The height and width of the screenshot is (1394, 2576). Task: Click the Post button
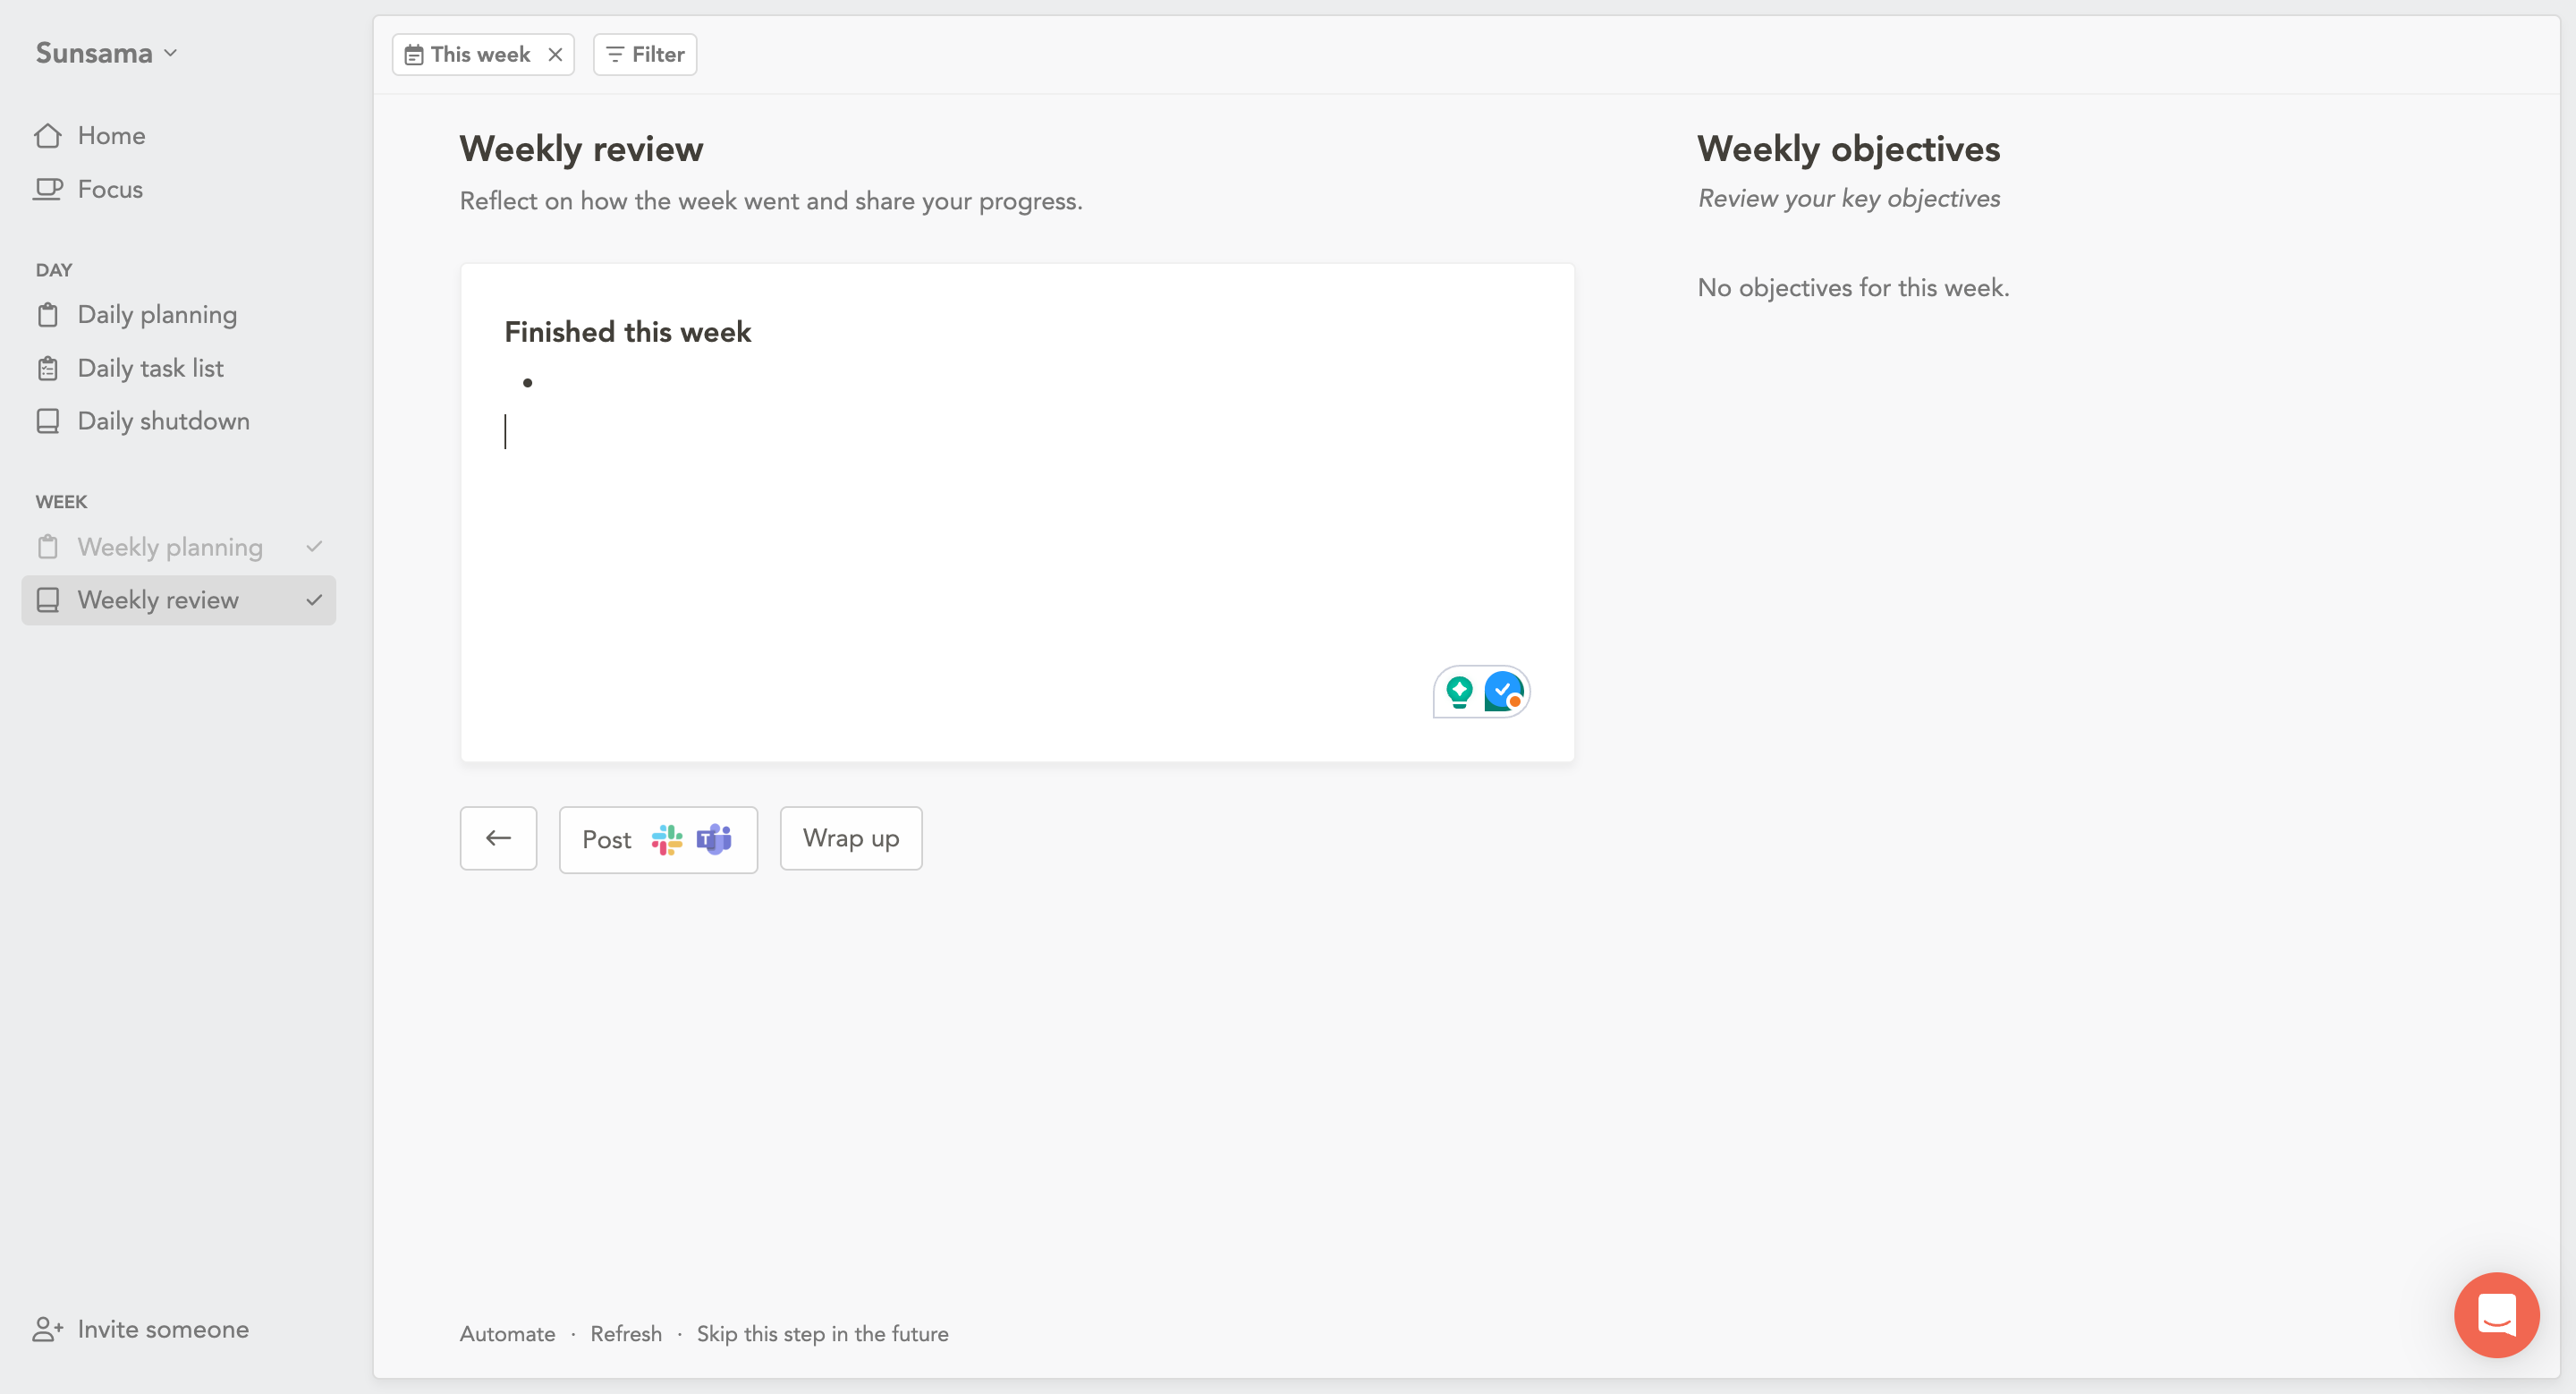pyautogui.click(x=658, y=839)
